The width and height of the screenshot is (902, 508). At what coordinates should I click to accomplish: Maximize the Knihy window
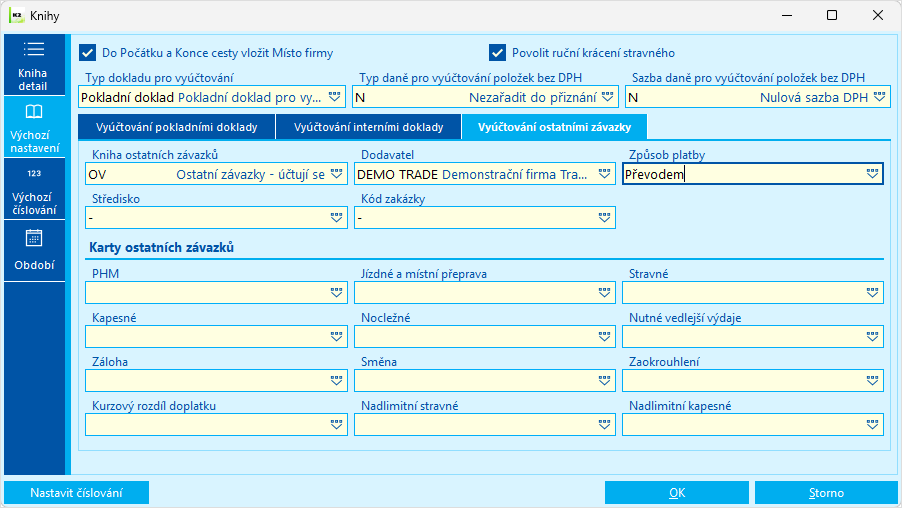pos(832,16)
